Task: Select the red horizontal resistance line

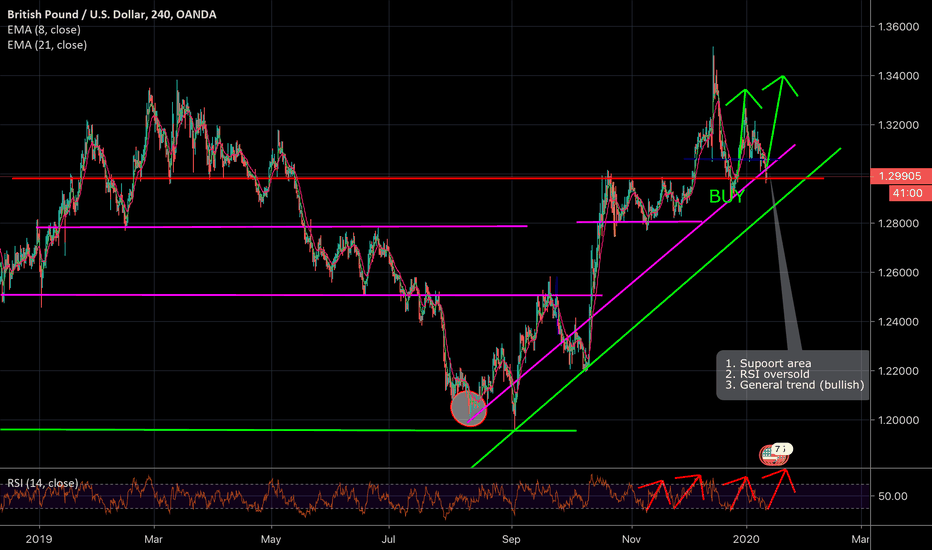Action: 400,178
